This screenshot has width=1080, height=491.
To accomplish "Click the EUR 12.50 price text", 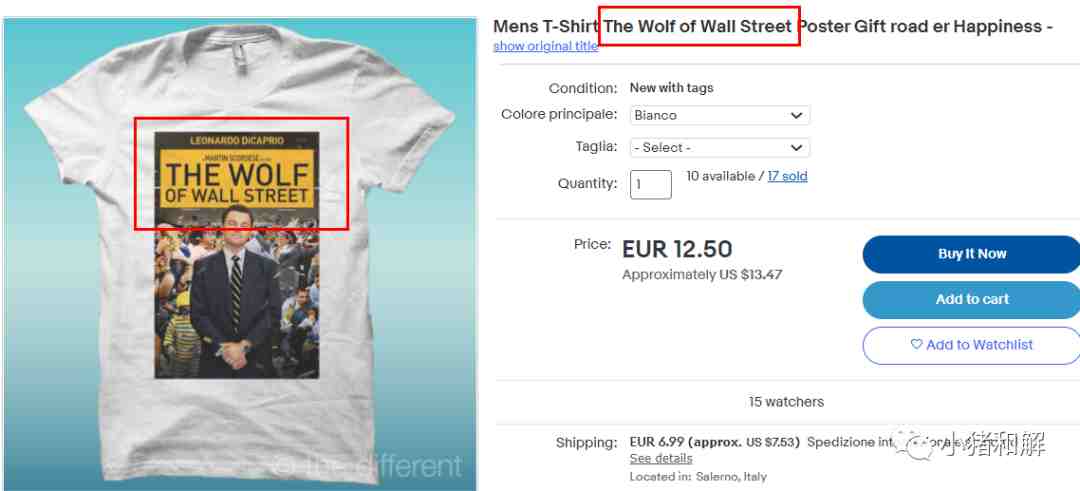I will click(x=677, y=249).
